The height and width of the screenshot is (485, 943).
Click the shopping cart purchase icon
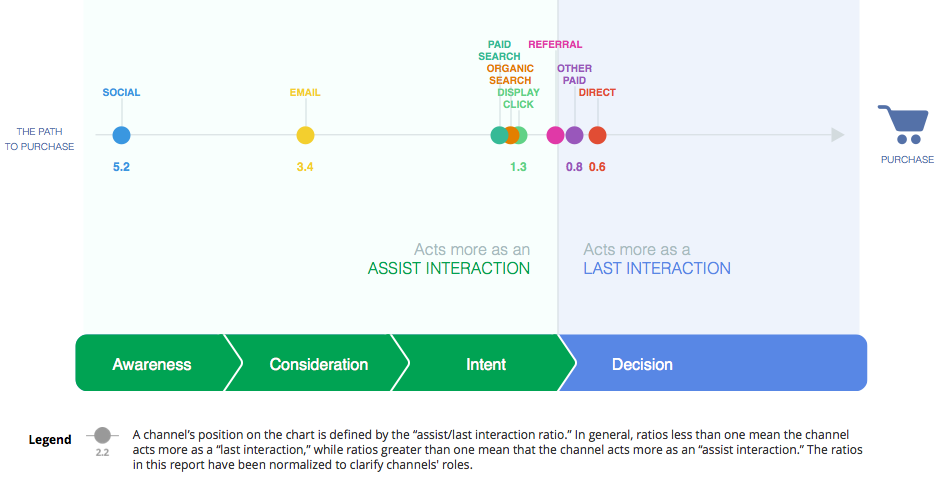coord(906,126)
